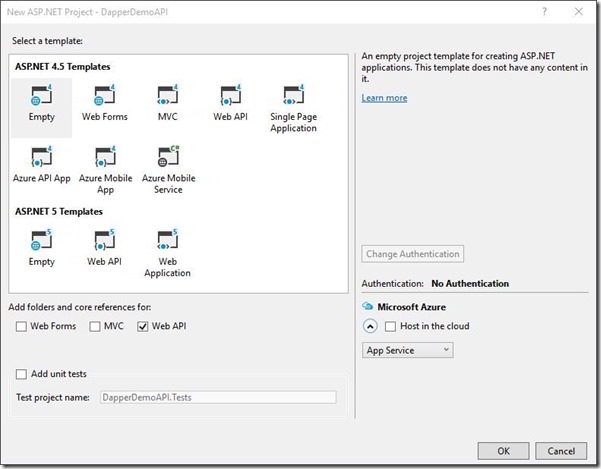Screen dimensions: 601x469
Task: Click the 'Select a template:' label
Action: pyautogui.click(x=47, y=41)
